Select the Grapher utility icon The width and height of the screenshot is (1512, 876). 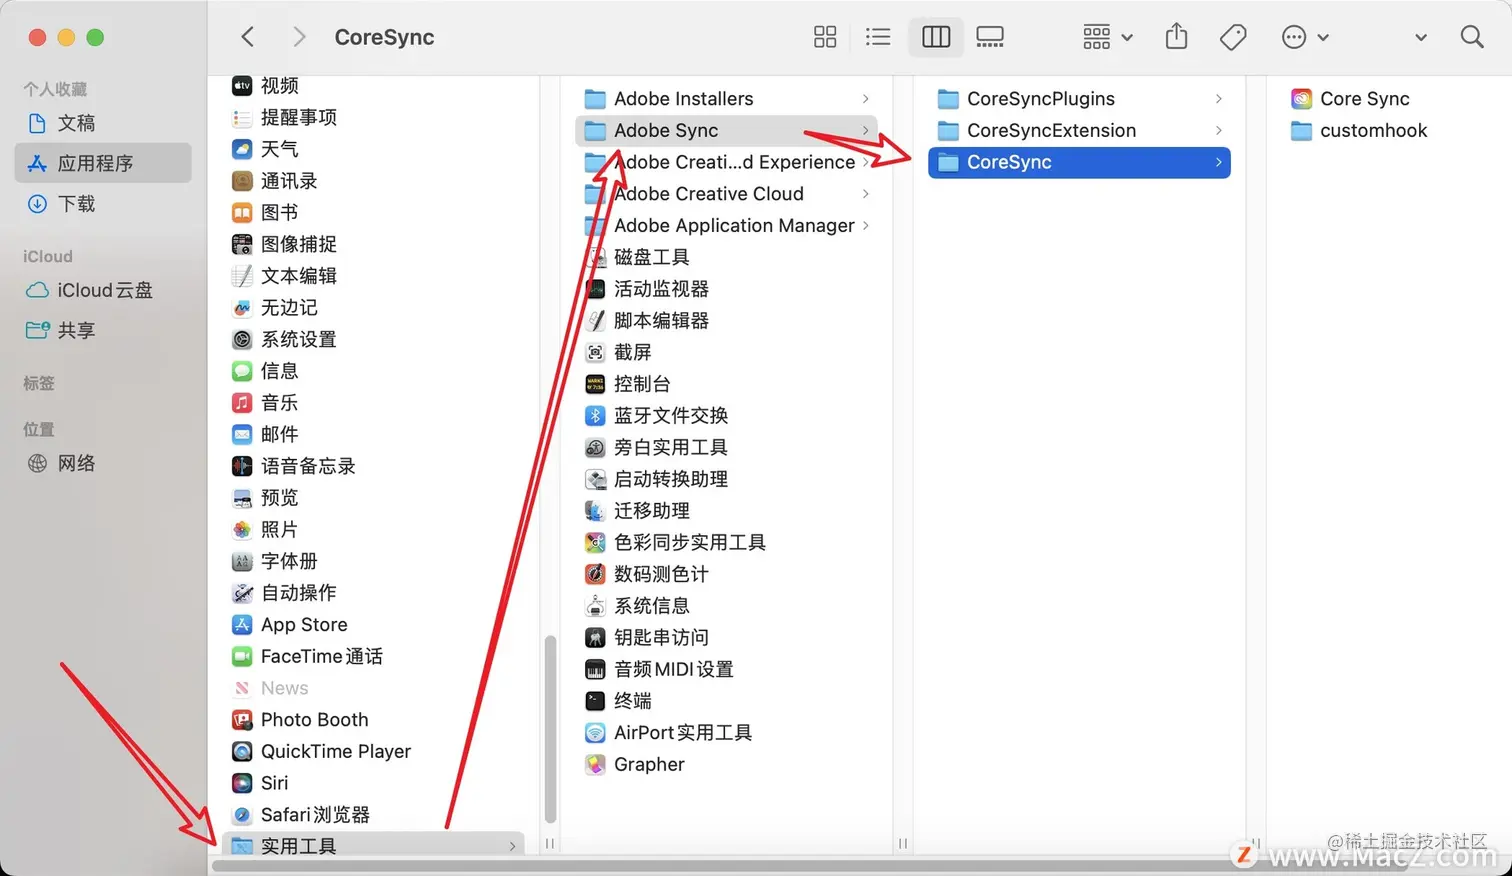[x=595, y=764]
